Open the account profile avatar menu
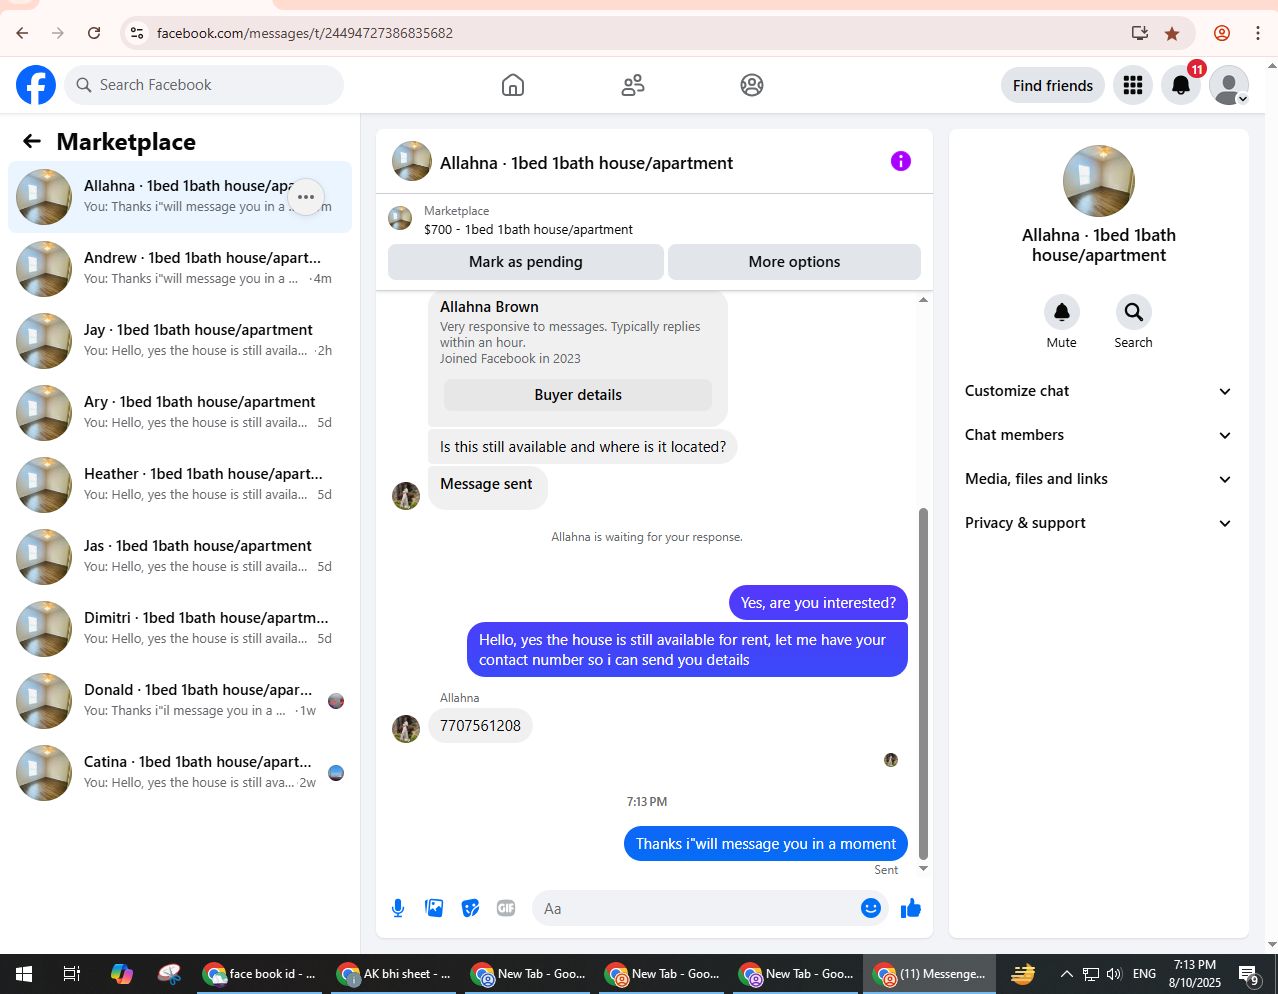The image size is (1278, 994). (1229, 85)
